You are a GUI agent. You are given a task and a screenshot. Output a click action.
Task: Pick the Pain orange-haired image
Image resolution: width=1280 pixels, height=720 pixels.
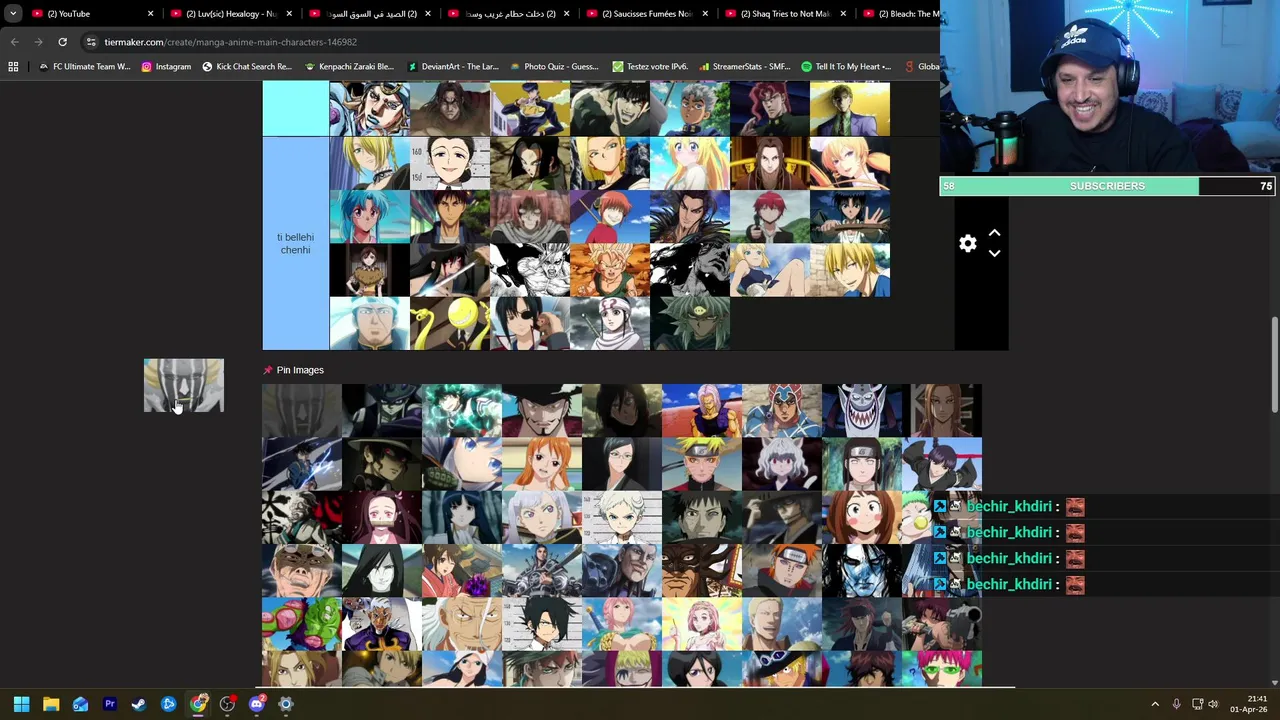(x=782, y=572)
